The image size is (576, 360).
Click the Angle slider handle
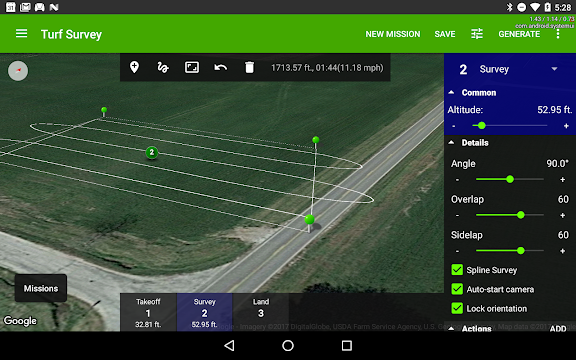(x=510, y=179)
